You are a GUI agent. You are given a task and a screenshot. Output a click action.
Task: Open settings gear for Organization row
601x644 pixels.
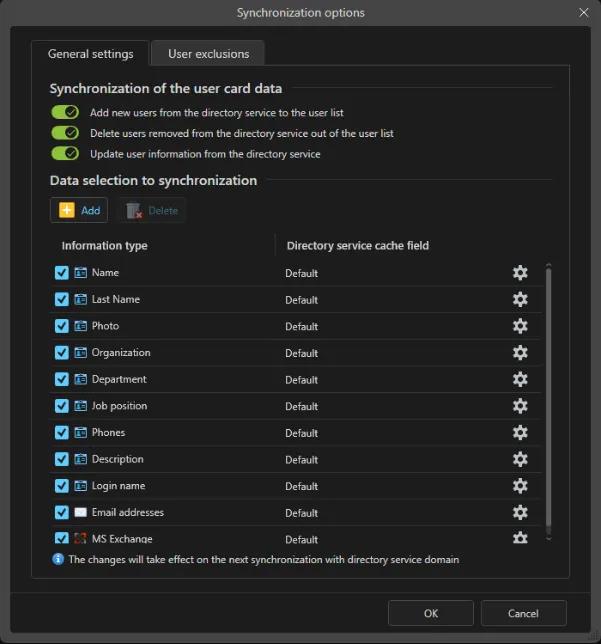coord(520,353)
